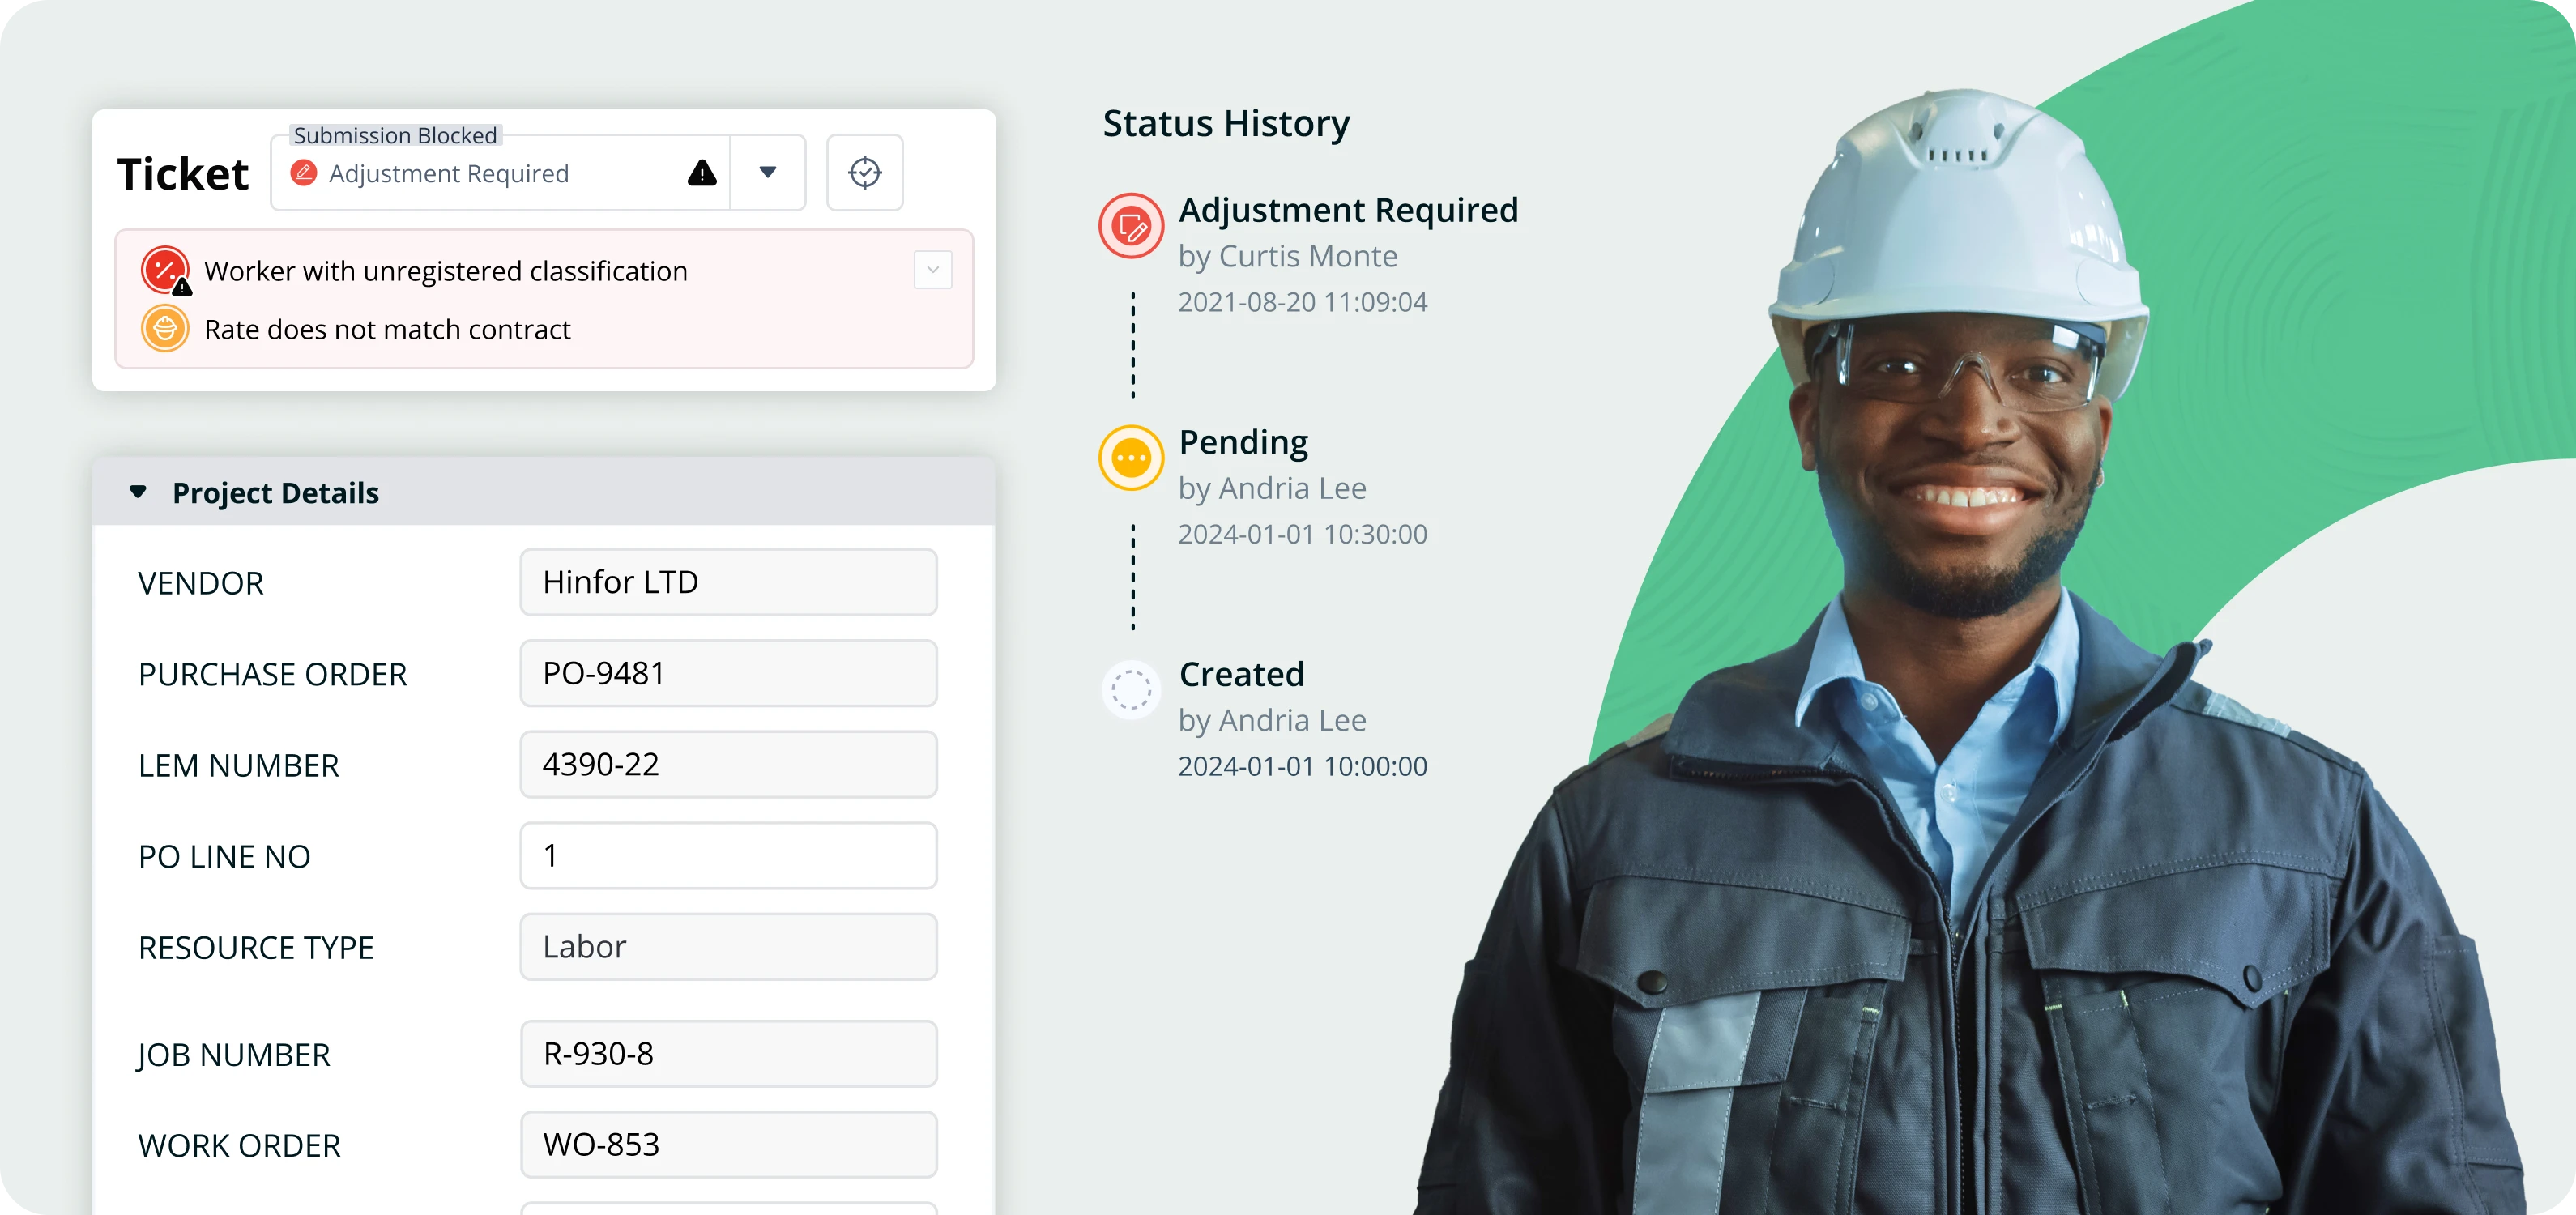This screenshot has height=1215, width=2576.
Task: Click the Curtis Monte author name
Action: click(x=1308, y=256)
